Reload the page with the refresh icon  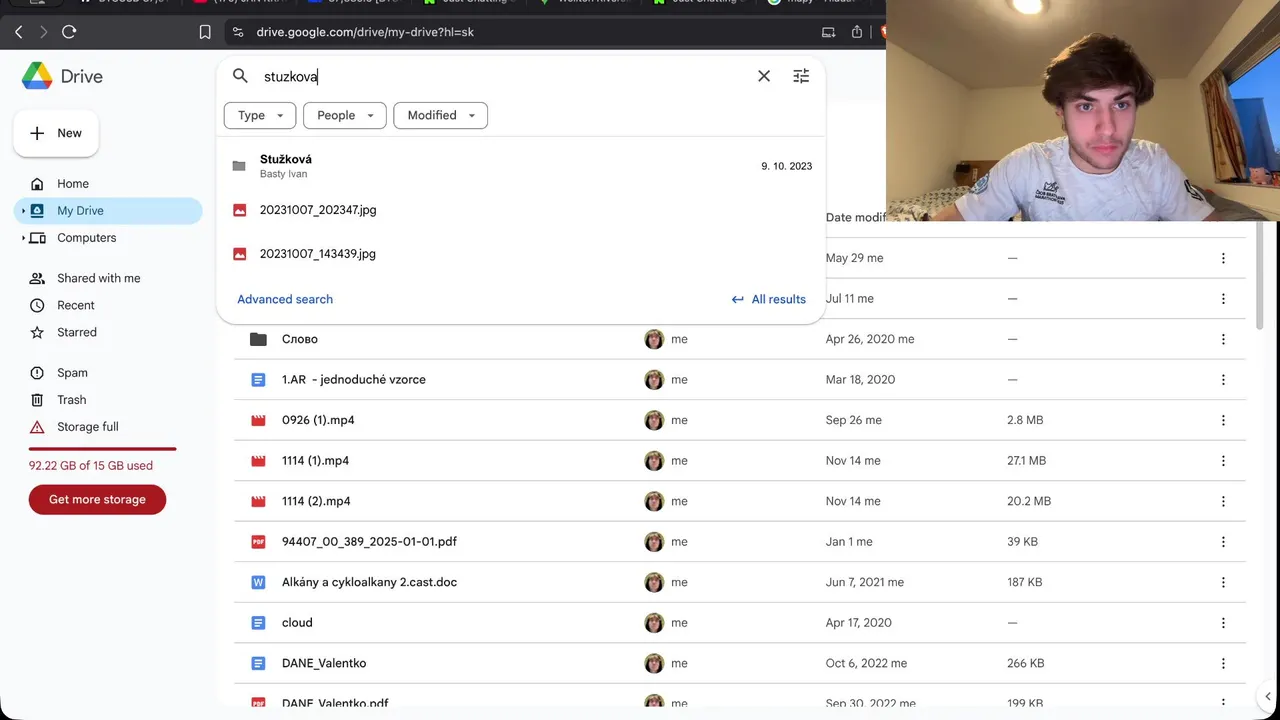click(x=69, y=32)
